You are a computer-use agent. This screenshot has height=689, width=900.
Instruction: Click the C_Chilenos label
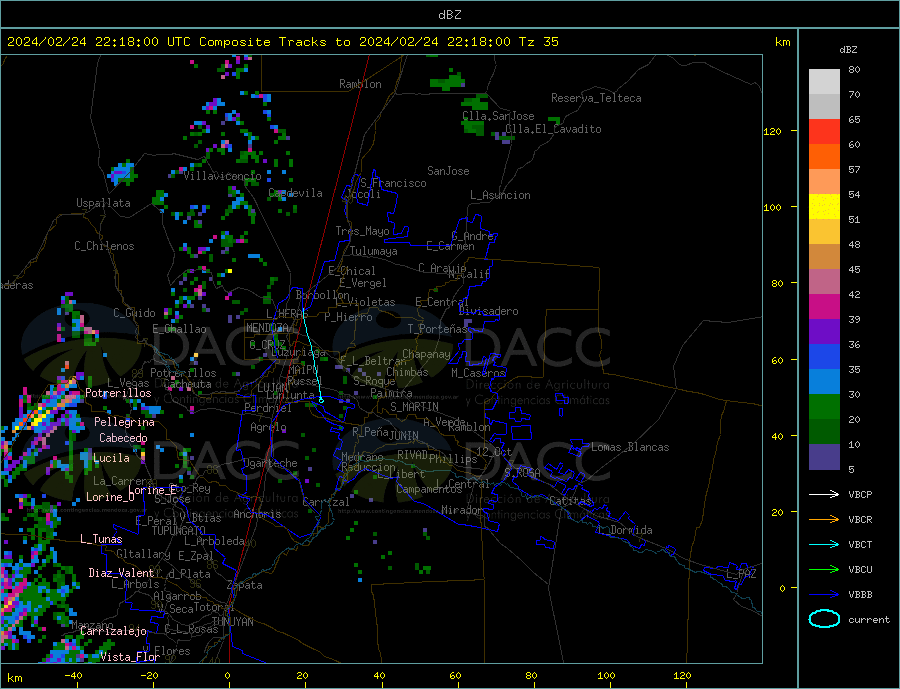point(104,246)
